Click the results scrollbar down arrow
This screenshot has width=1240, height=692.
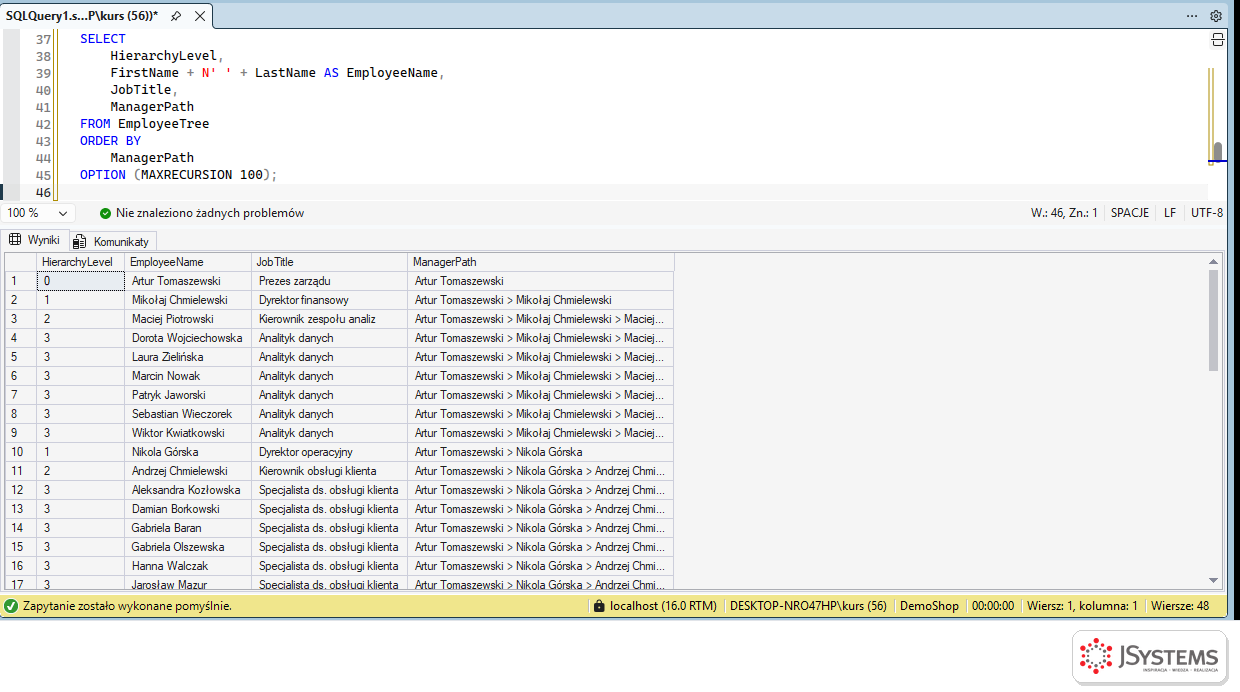[1214, 580]
